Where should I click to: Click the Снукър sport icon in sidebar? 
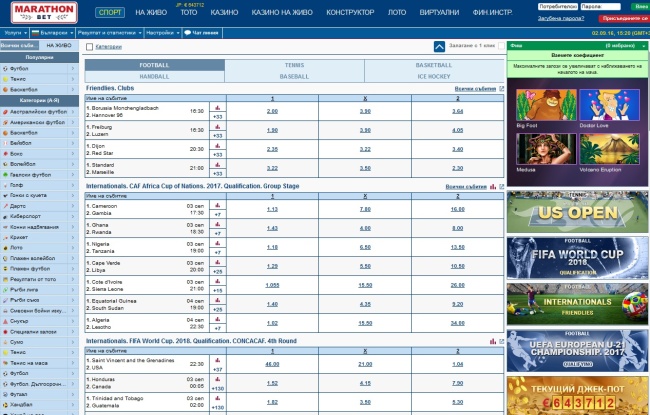point(5,321)
